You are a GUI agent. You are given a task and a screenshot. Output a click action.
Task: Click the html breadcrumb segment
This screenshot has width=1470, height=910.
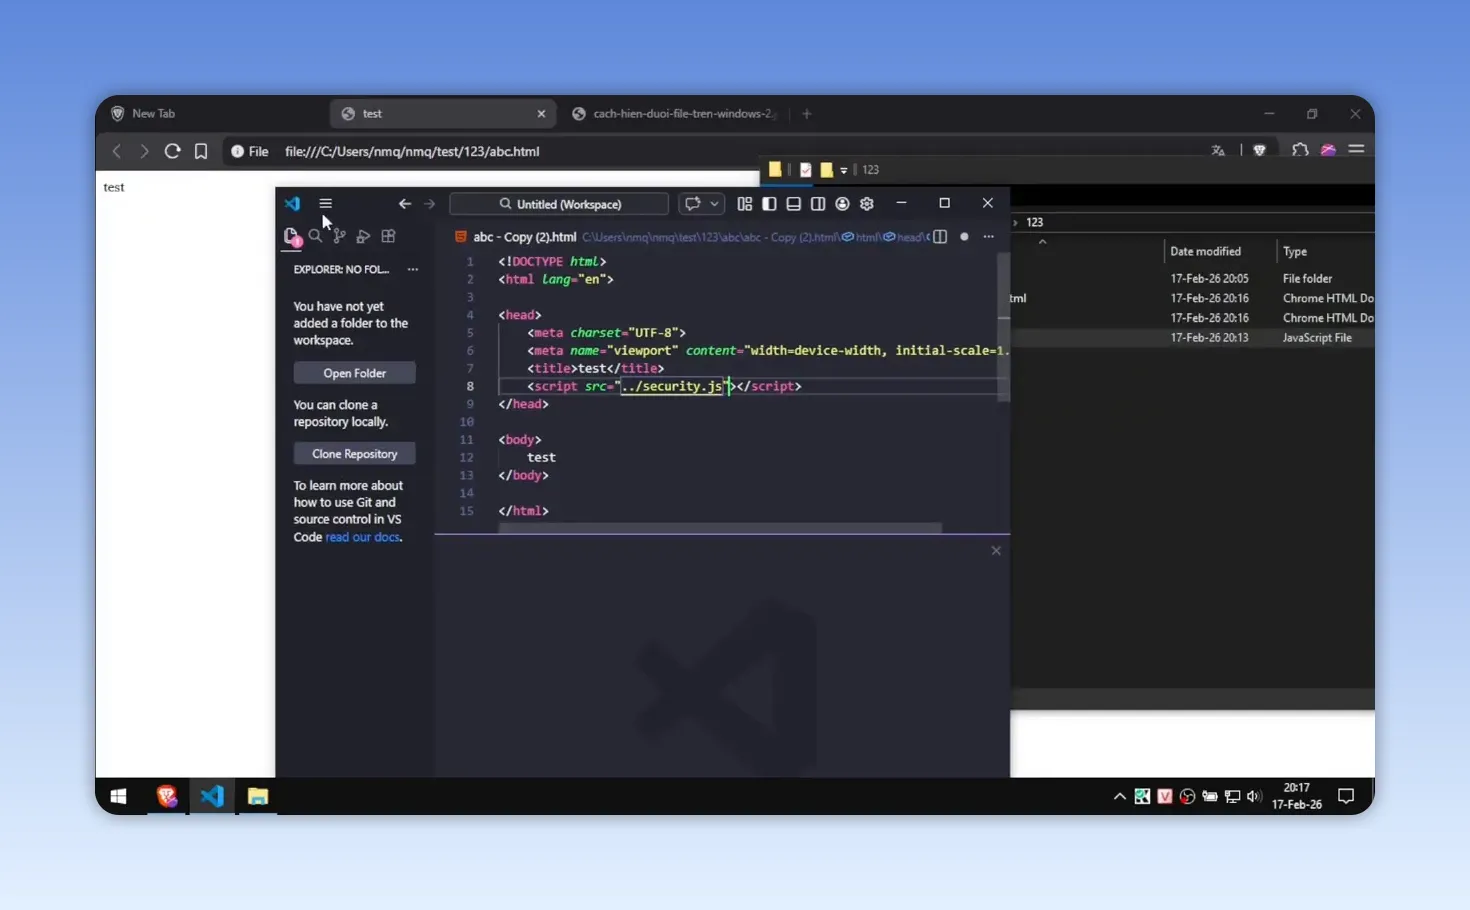(x=861, y=237)
